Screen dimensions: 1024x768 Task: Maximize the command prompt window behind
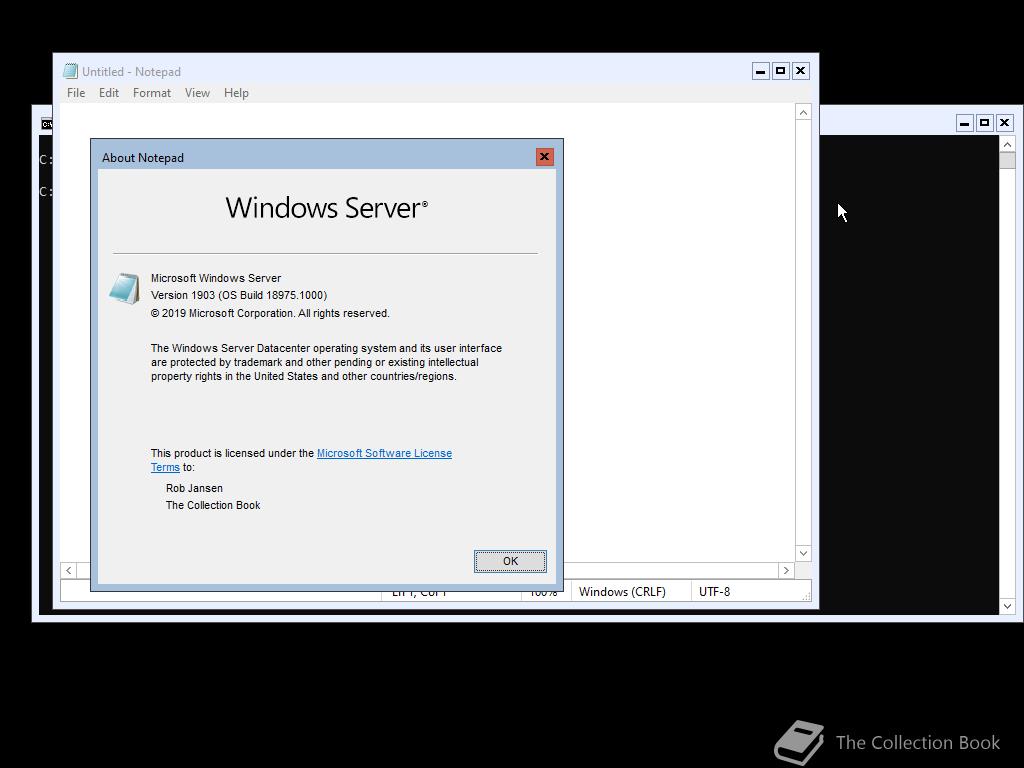(x=985, y=123)
